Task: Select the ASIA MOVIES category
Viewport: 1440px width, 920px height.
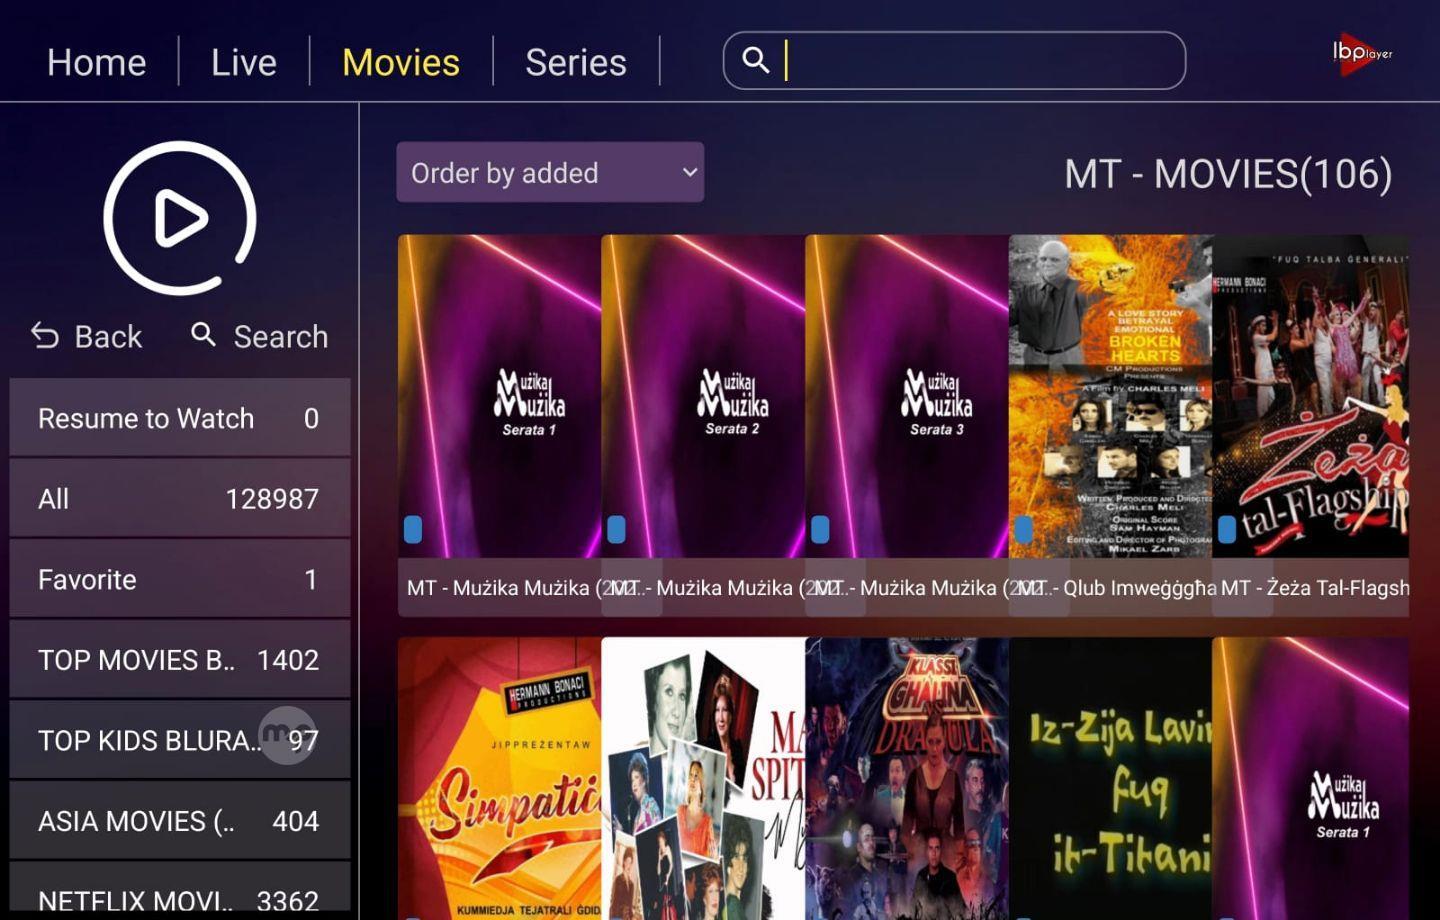Action: pyautogui.click(x=180, y=821)
